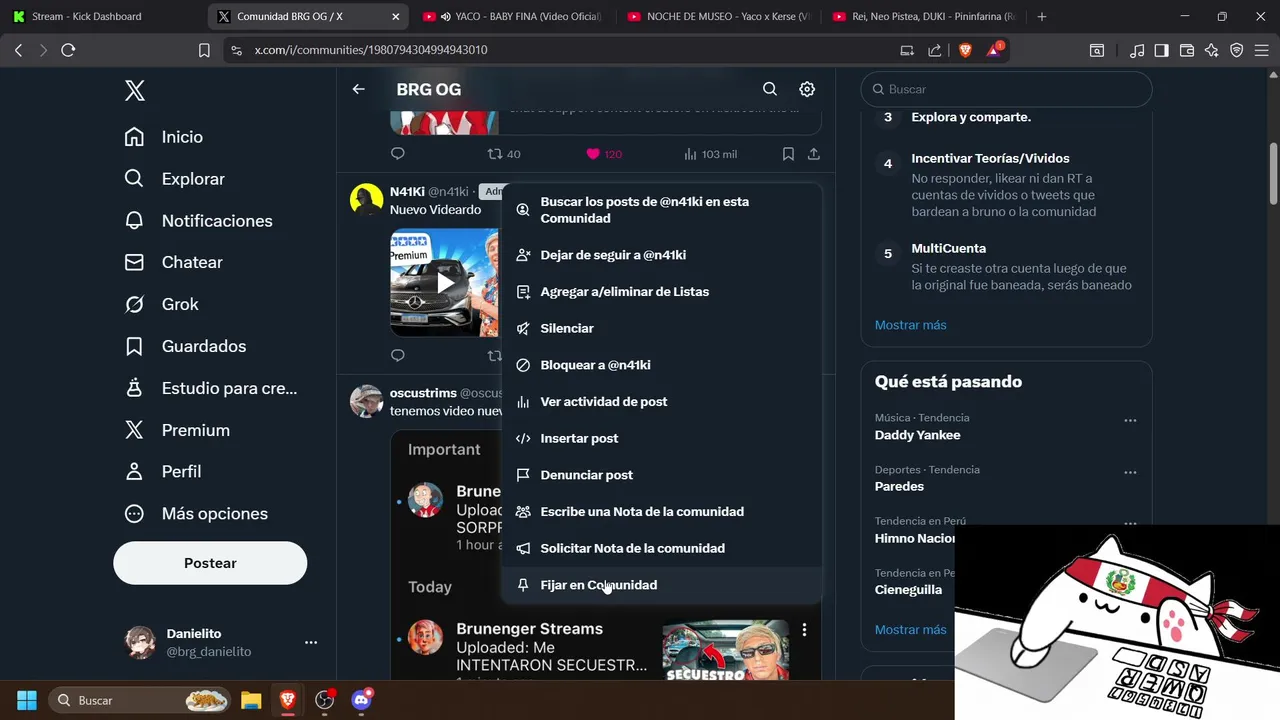This screenshot has width=1280, height=720.
Task: Click the Postear button
Action: click(x=210, y=563)
